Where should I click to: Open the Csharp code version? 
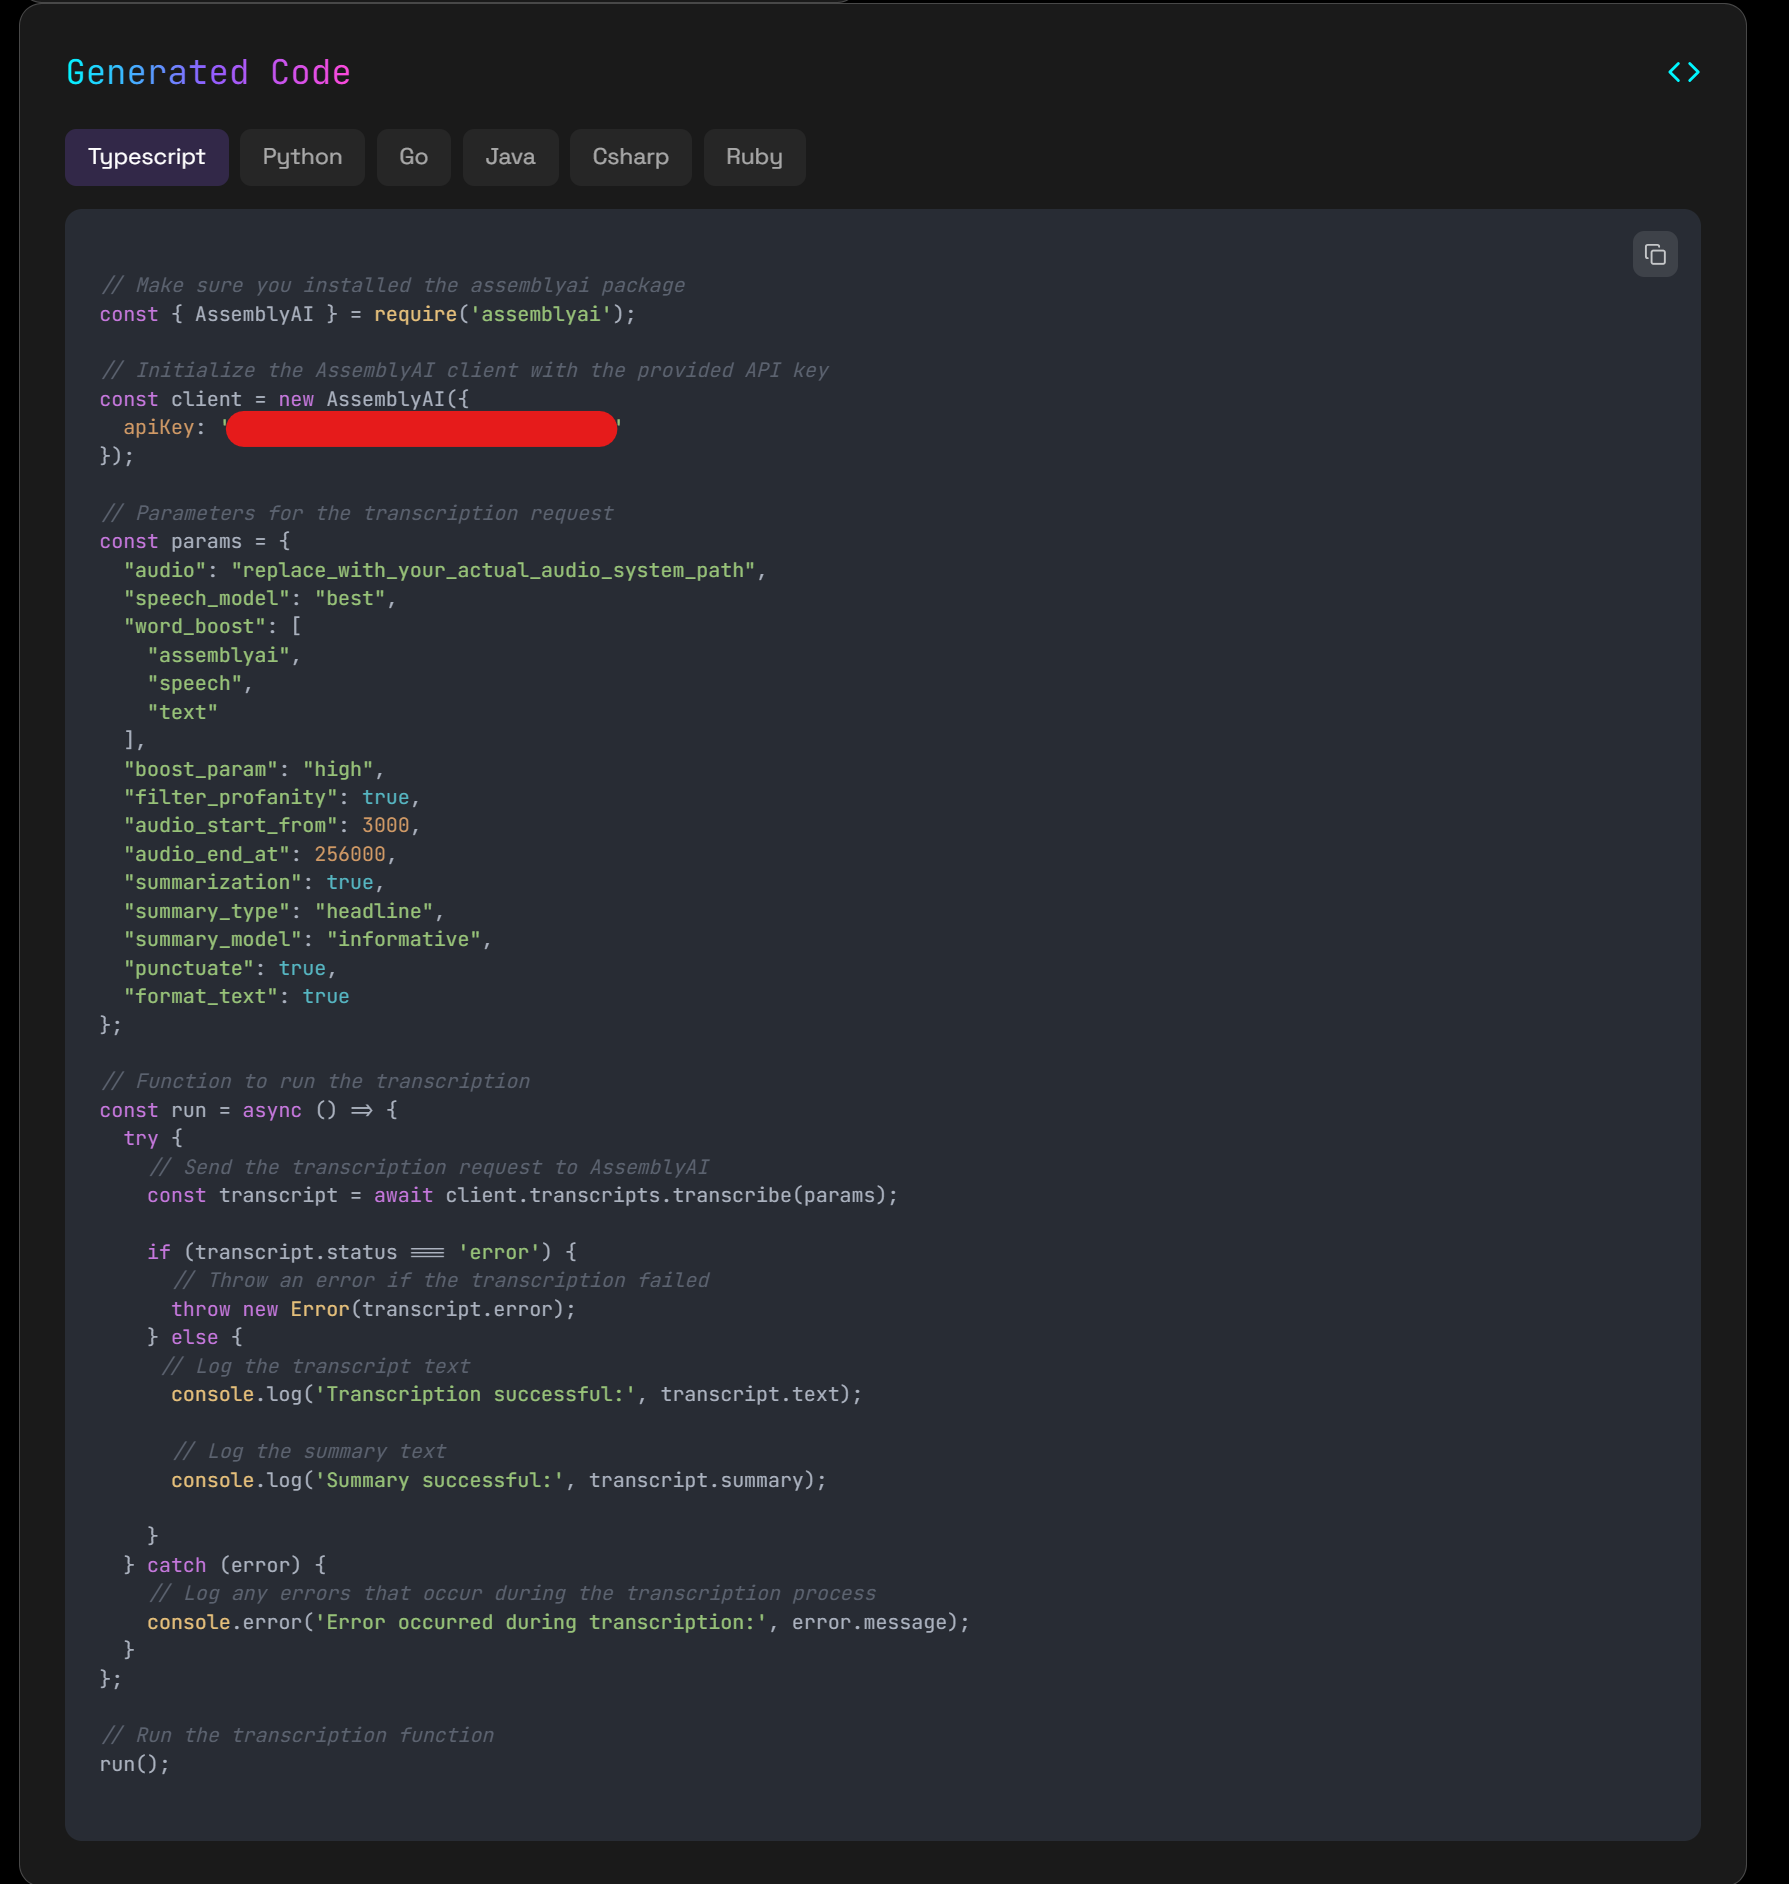pos(630,157)
